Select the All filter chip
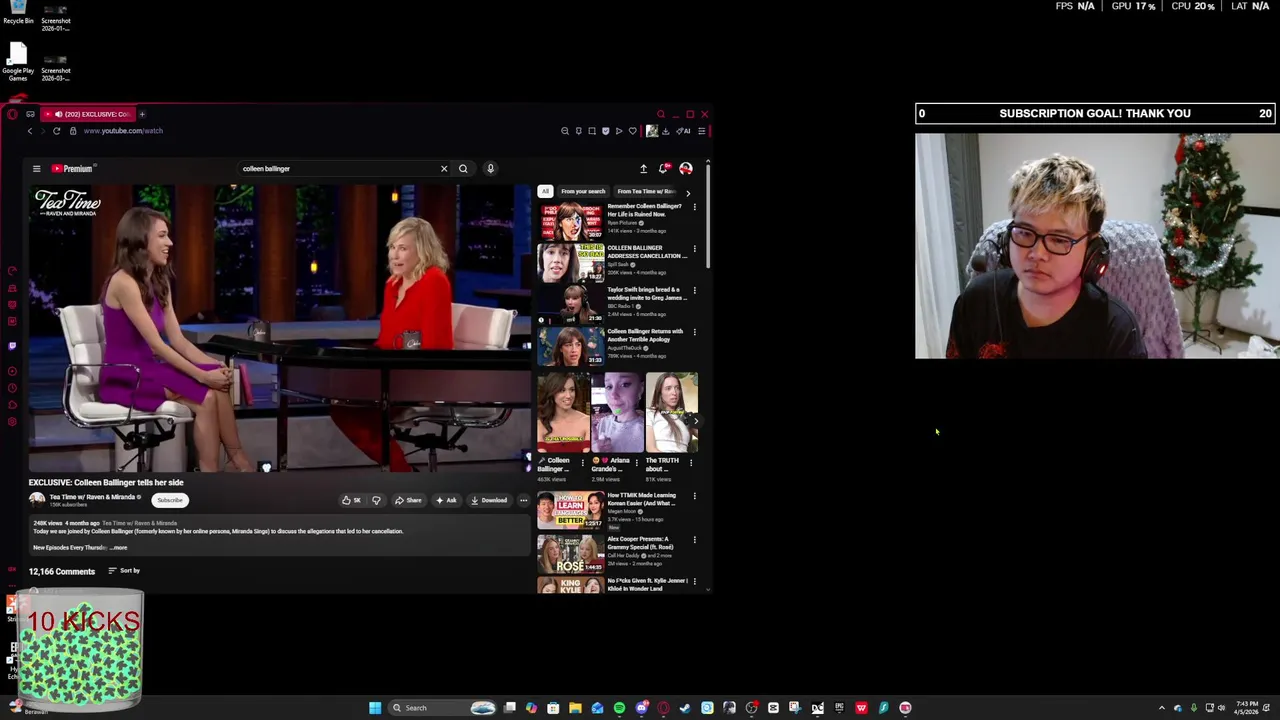 tap(545, 191)
